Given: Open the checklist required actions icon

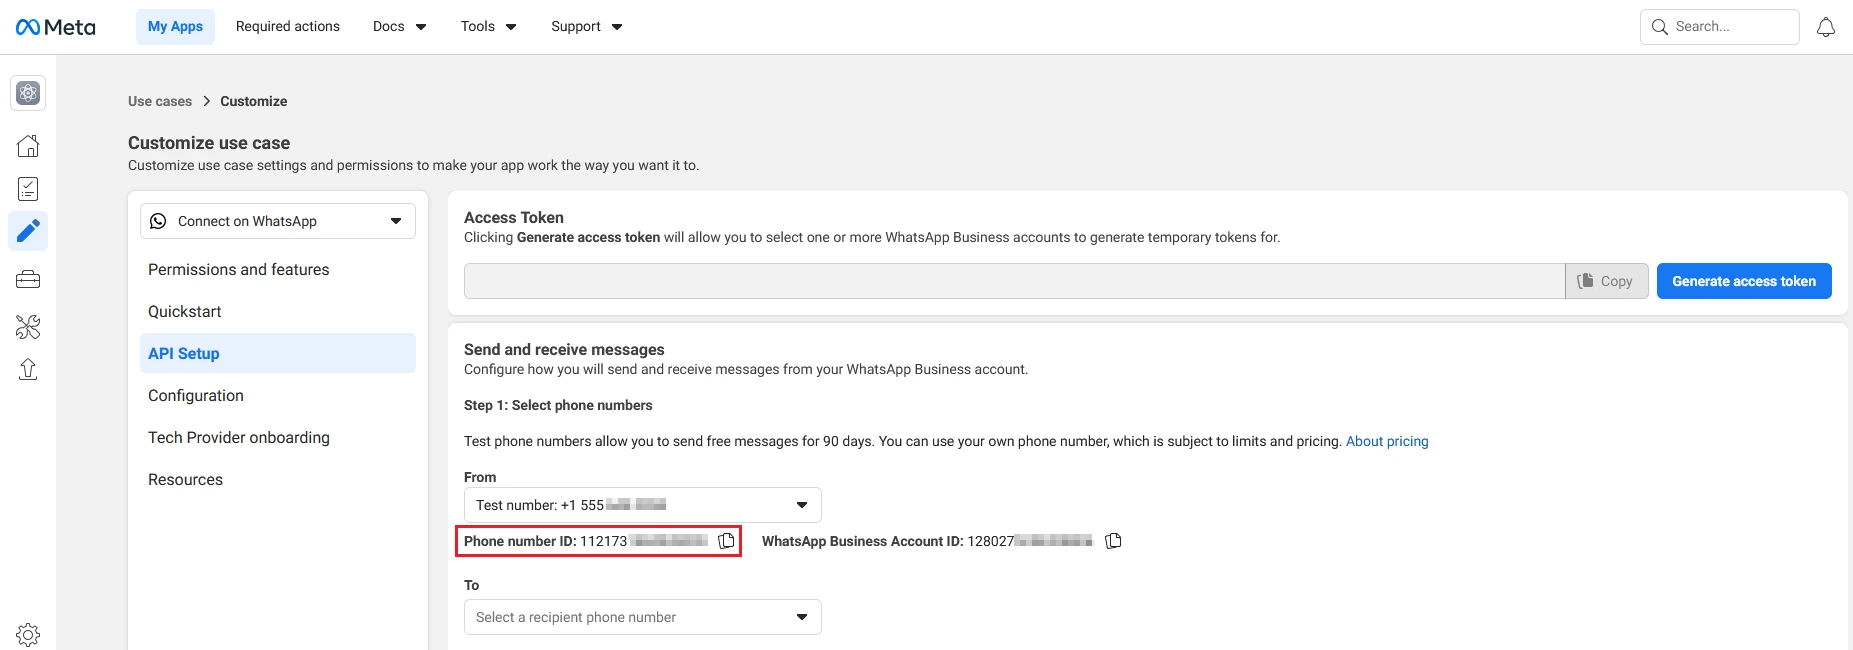Looking at the screenshot, I should (28, 189).
